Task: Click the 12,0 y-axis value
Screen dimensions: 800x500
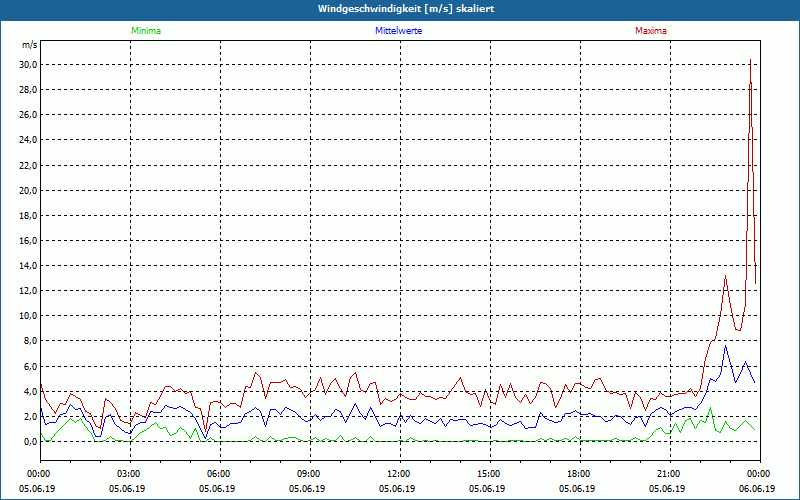Action: click(30, 291)
